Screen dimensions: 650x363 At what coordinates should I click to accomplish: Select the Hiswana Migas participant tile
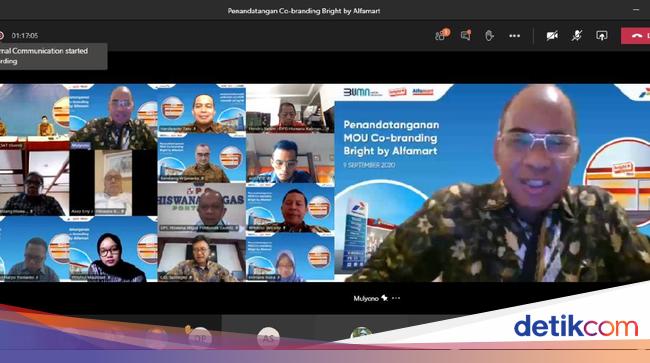tap(201, 207)
